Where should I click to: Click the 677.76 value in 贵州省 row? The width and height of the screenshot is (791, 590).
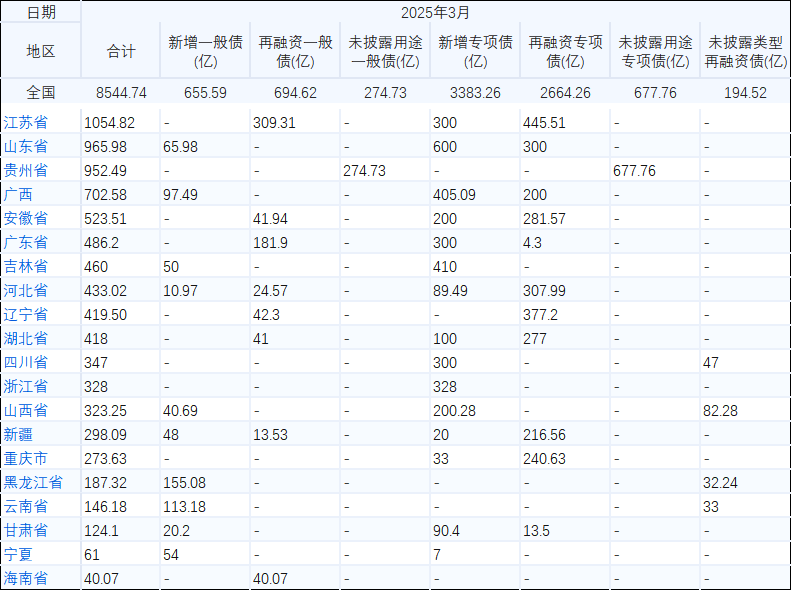[634, 170]
